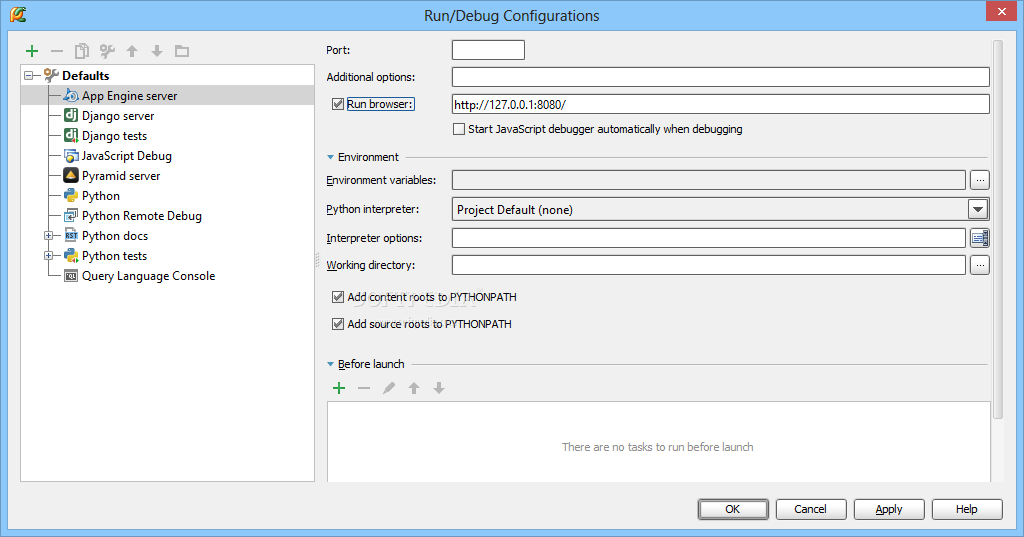
Task: Select JavaScript Debug configuration type
Action: tap(127, 156)
